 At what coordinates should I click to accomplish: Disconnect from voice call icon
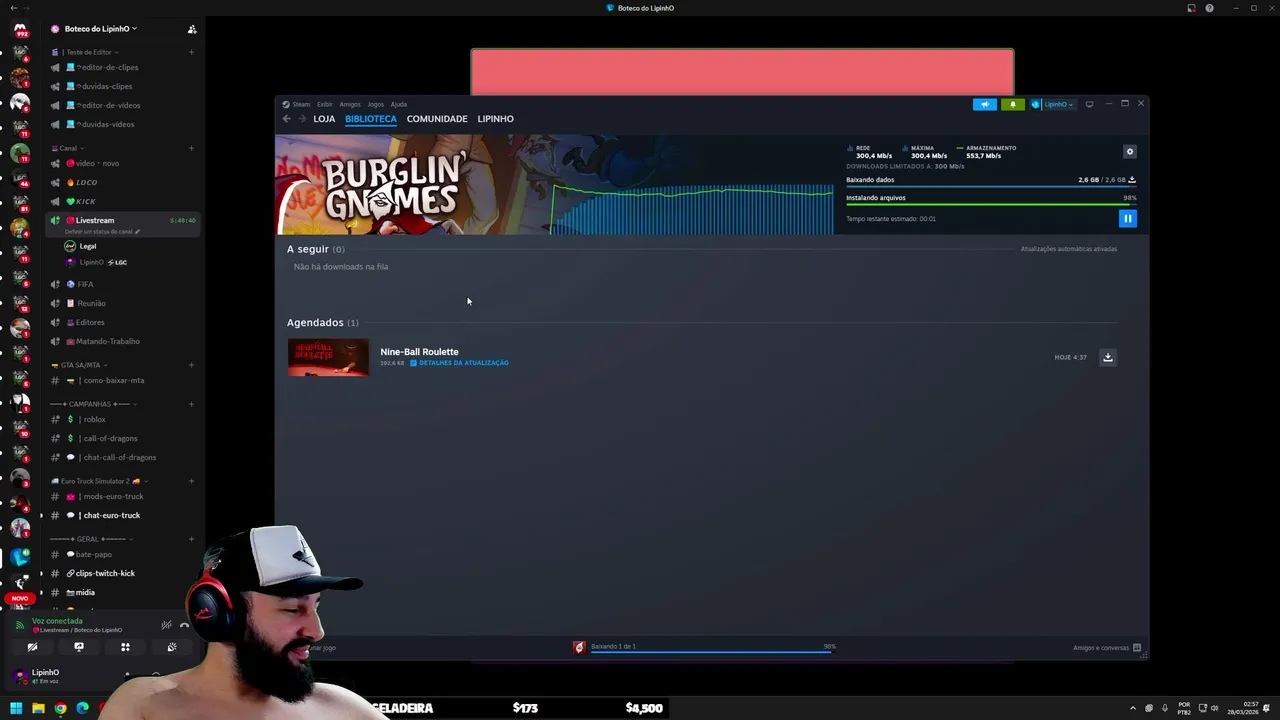184,625
